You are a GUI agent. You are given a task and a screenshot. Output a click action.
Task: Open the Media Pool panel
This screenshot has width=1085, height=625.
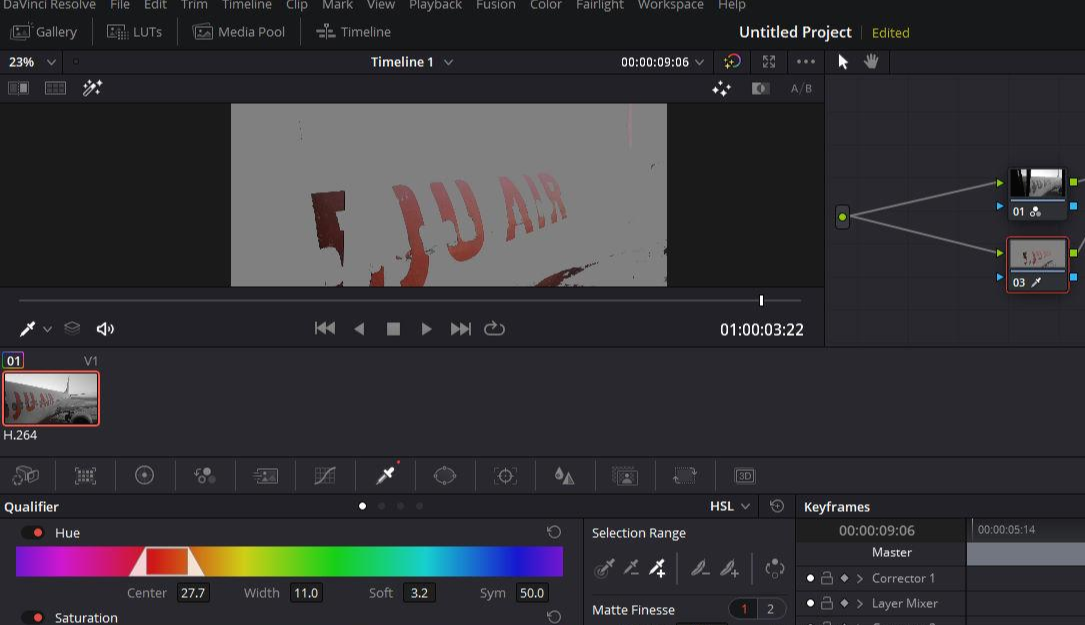pyautogui.click(x=239, y=32)
